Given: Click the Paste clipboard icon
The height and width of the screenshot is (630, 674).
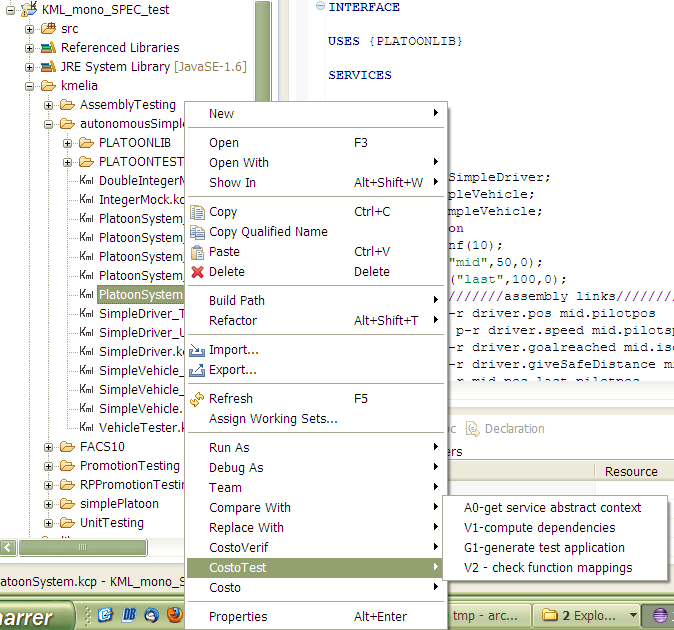Looking at the screenshot, I should [x=197, y=252].
